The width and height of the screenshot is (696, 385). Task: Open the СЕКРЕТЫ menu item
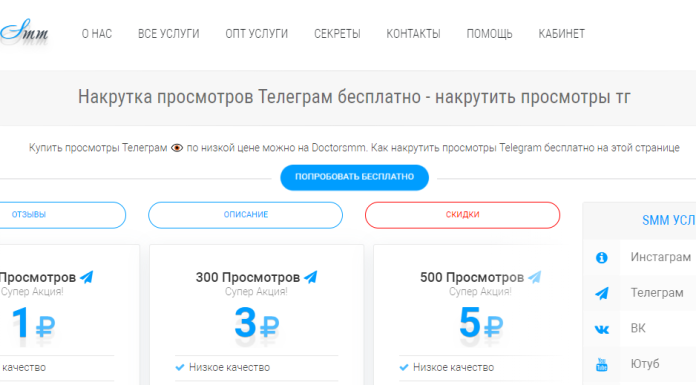coord(337,34)
